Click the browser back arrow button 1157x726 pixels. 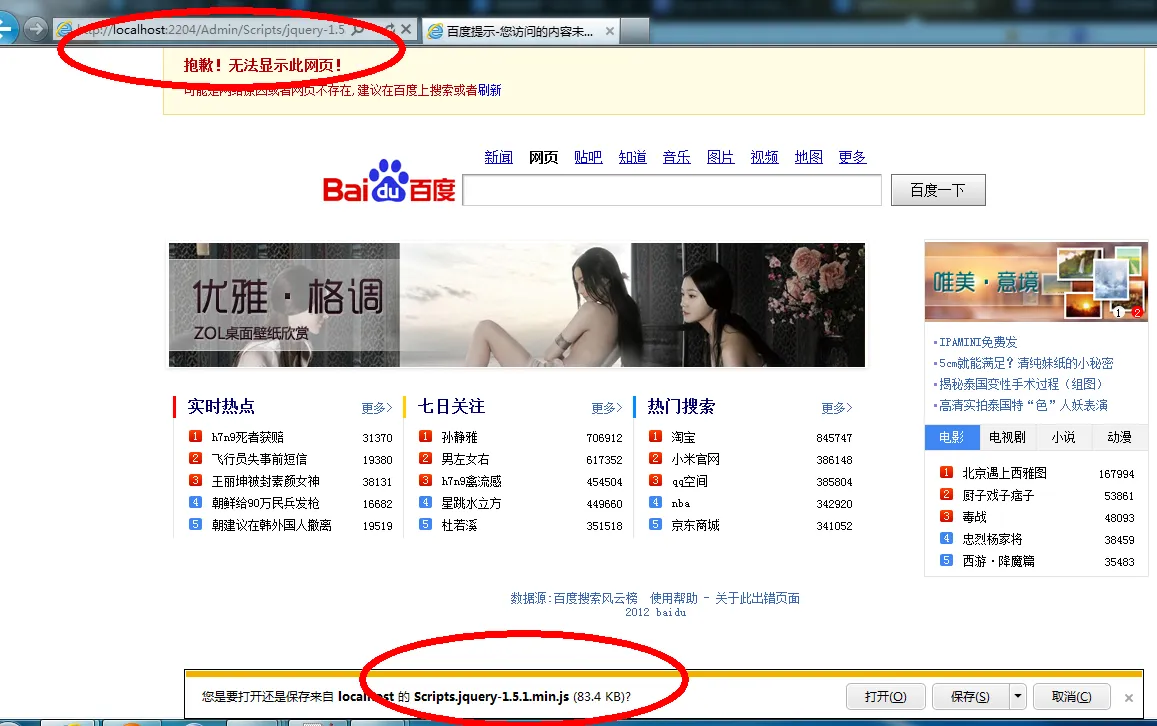(x=7, y=30)
